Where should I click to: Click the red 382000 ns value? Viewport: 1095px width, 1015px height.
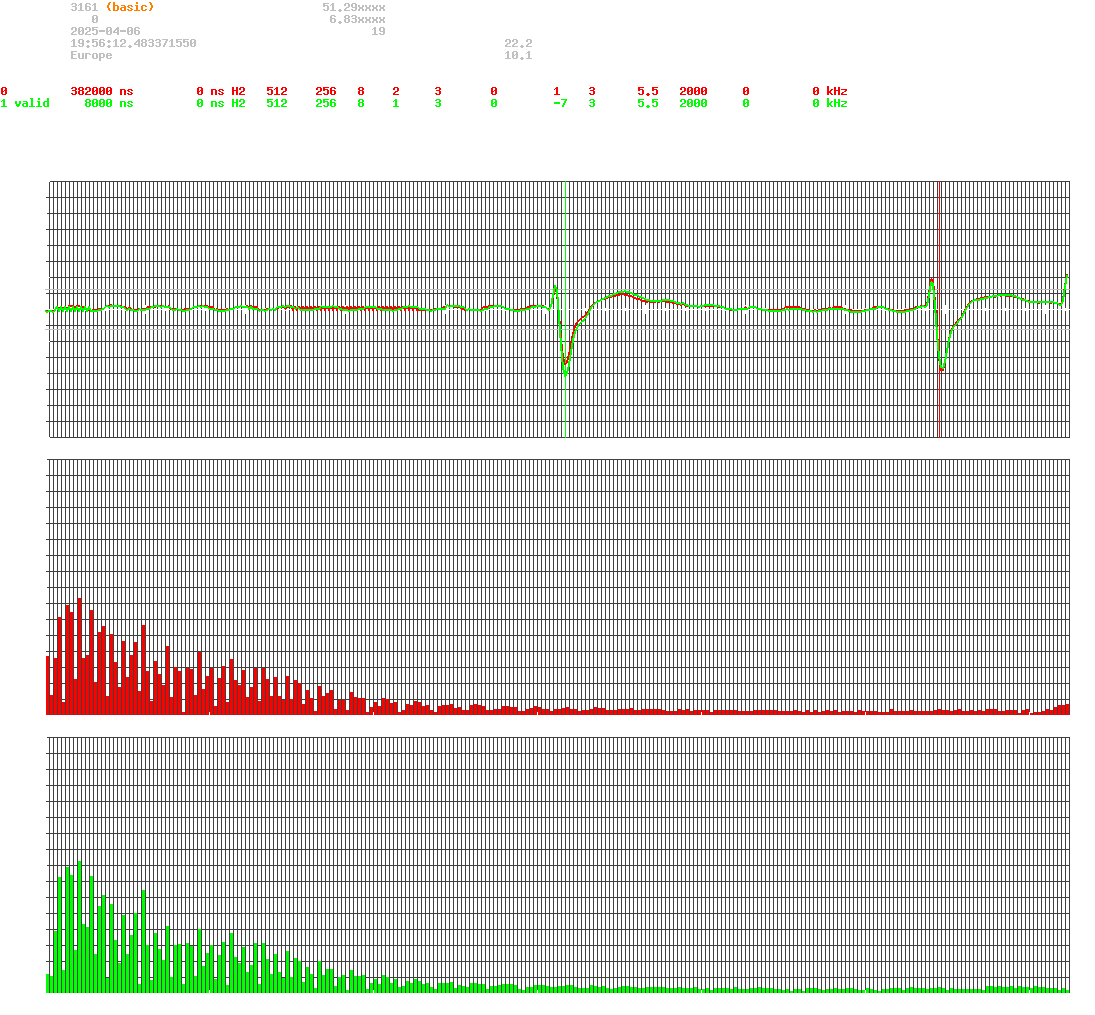(102, 92)
